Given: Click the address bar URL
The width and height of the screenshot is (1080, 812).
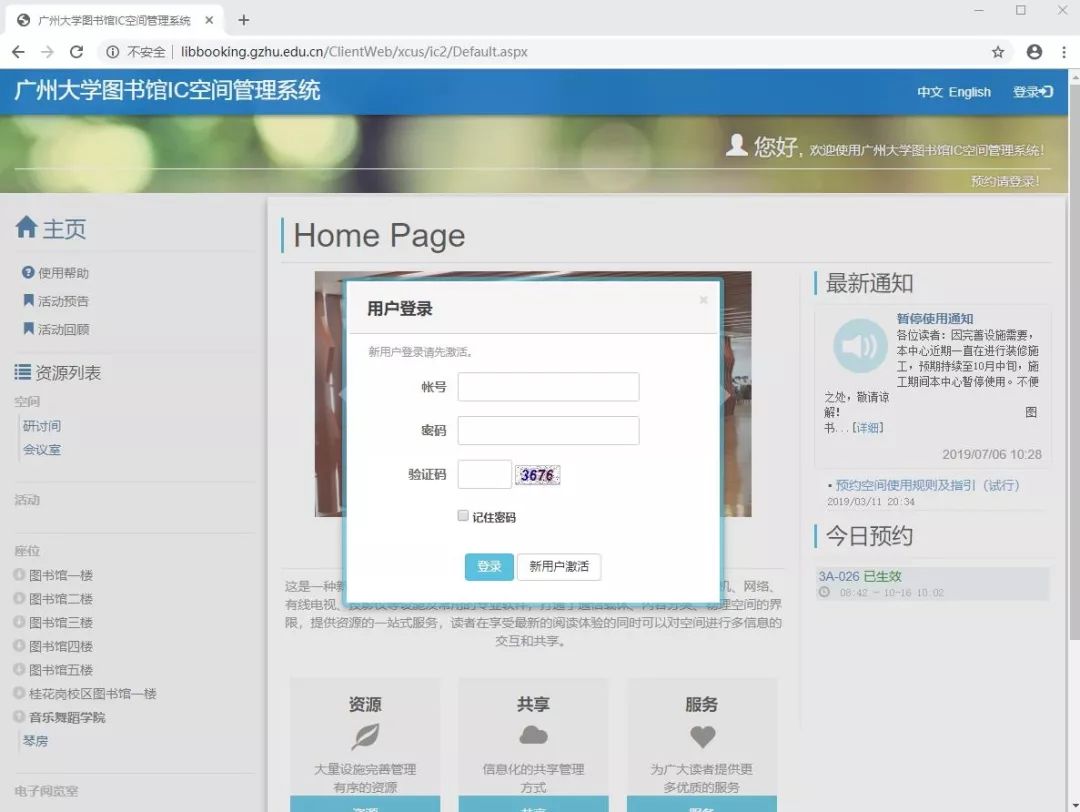Looking at the screenshot, I should click(x=354, y=52).
